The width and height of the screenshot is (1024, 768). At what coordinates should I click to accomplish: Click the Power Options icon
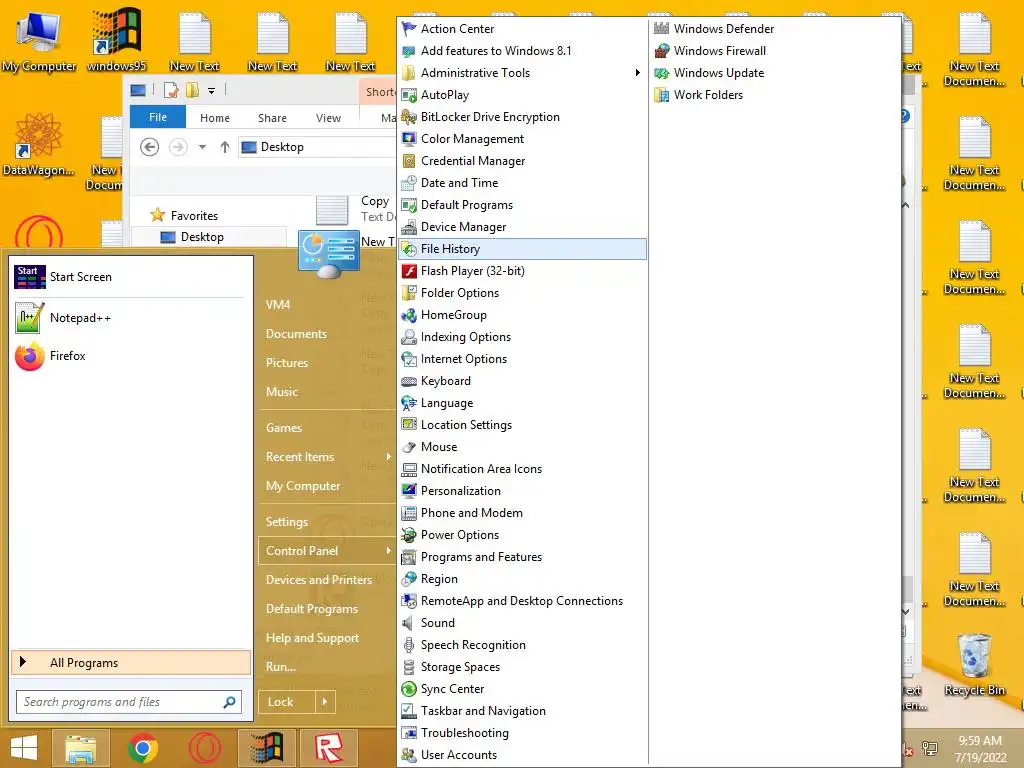point(409,535)
